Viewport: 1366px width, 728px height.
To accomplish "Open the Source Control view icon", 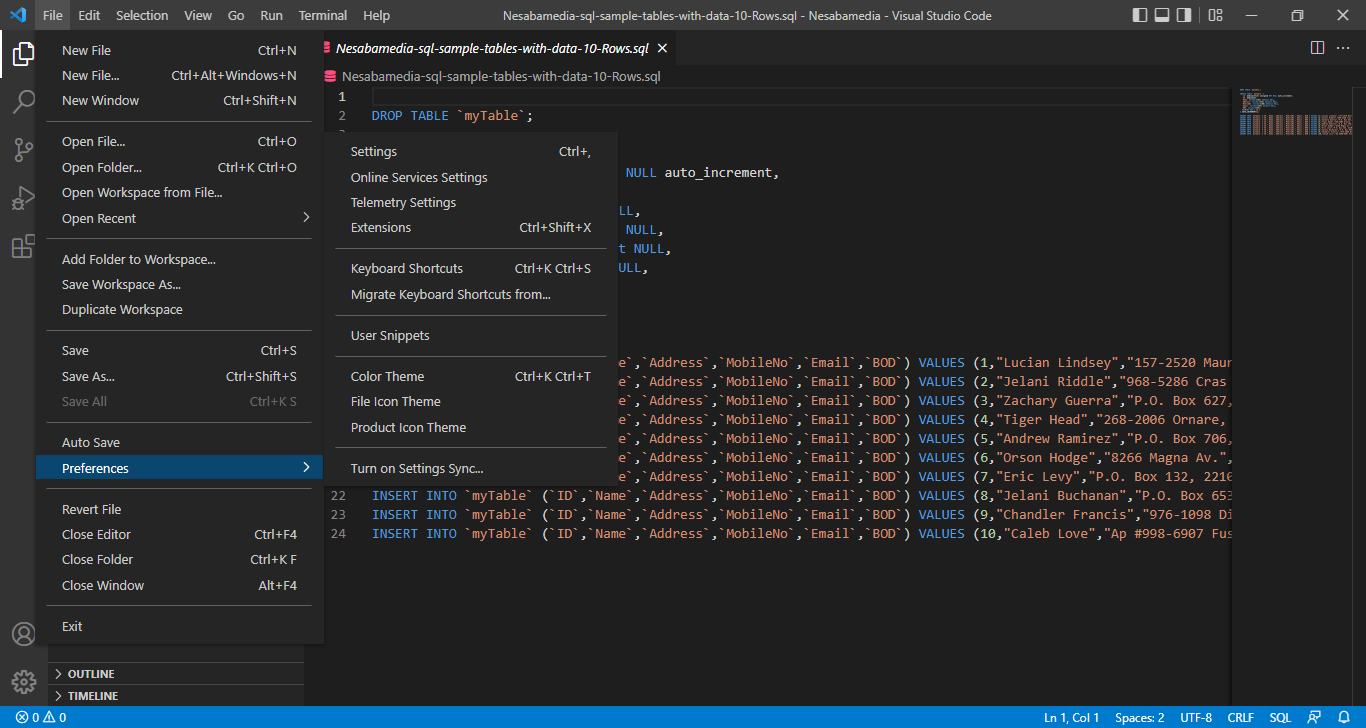I will pos(23,150).
